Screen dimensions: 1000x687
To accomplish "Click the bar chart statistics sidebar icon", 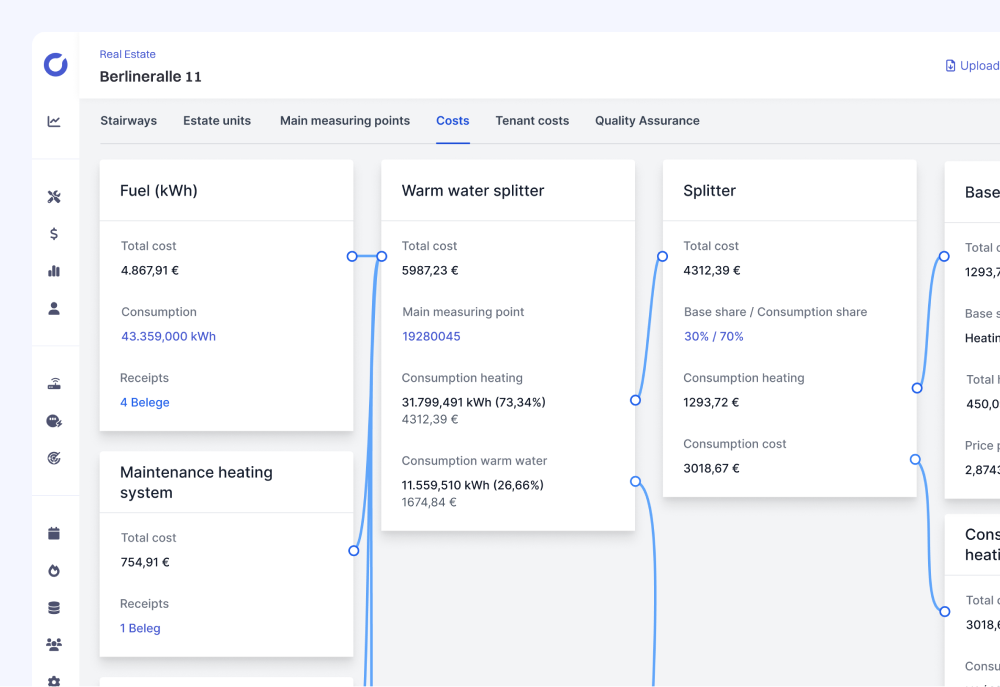I will tap(54, 270).
